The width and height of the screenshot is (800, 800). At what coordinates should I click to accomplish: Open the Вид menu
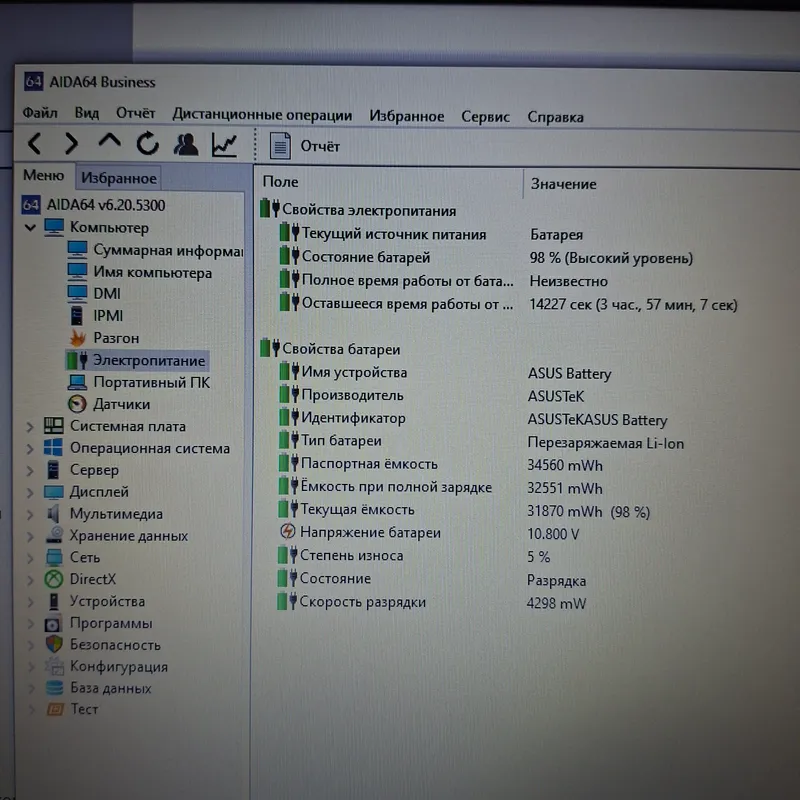tap(87, 113)
